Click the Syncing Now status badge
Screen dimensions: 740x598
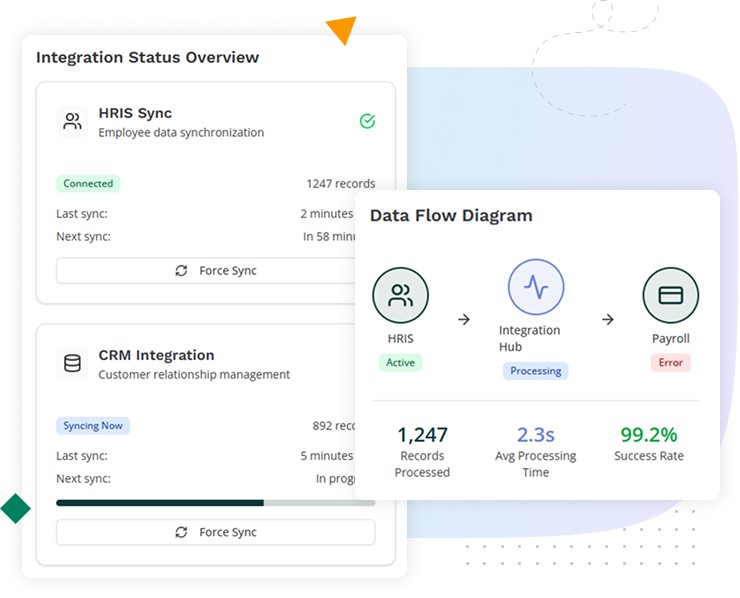pyautogui.click(x=93, y=426)
